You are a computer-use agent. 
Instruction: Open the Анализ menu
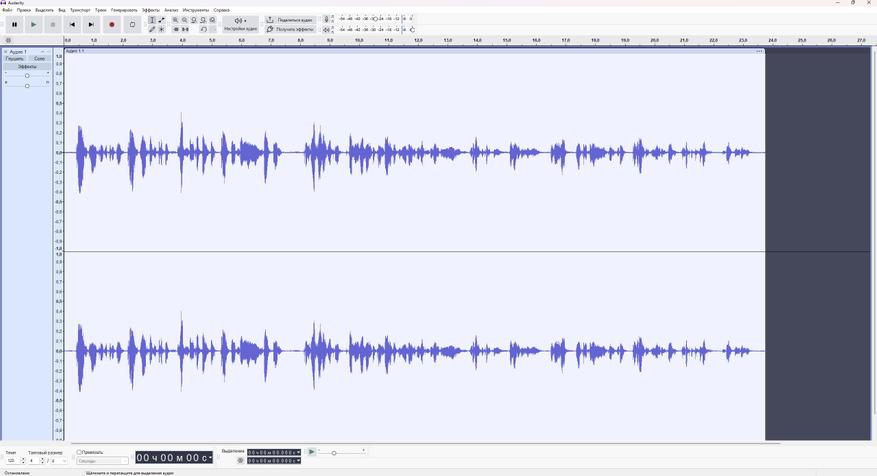click(x=171, y=10)
